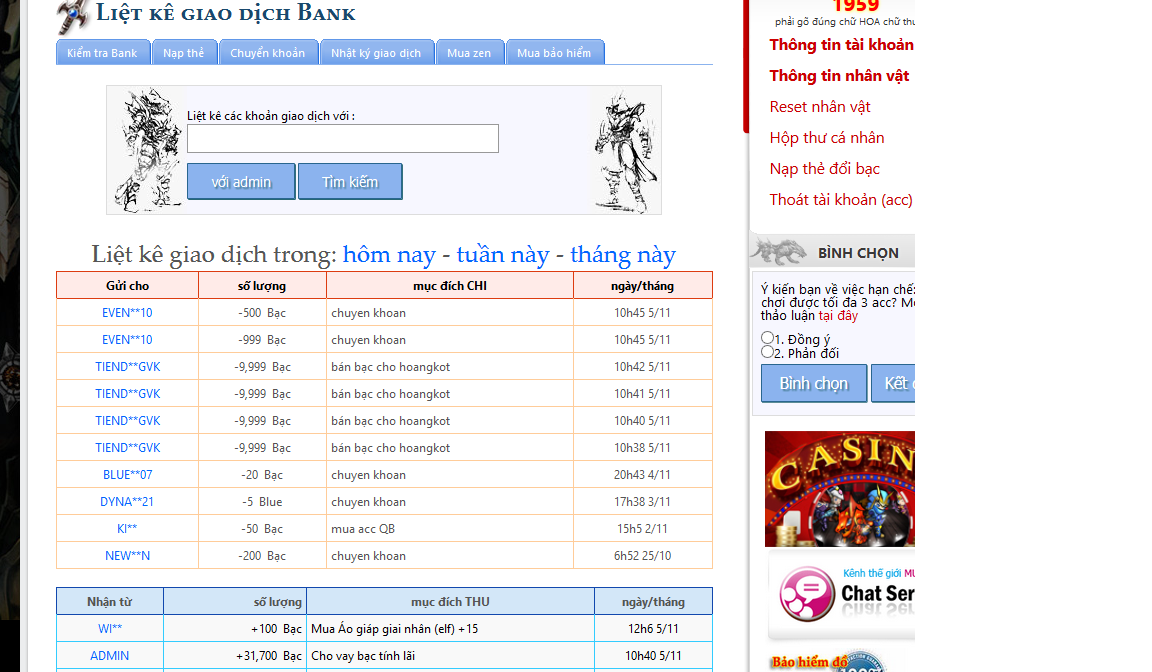The image size is (1152, 672).
Task: Click the Nhận từ column header
Action: (109, 602)
